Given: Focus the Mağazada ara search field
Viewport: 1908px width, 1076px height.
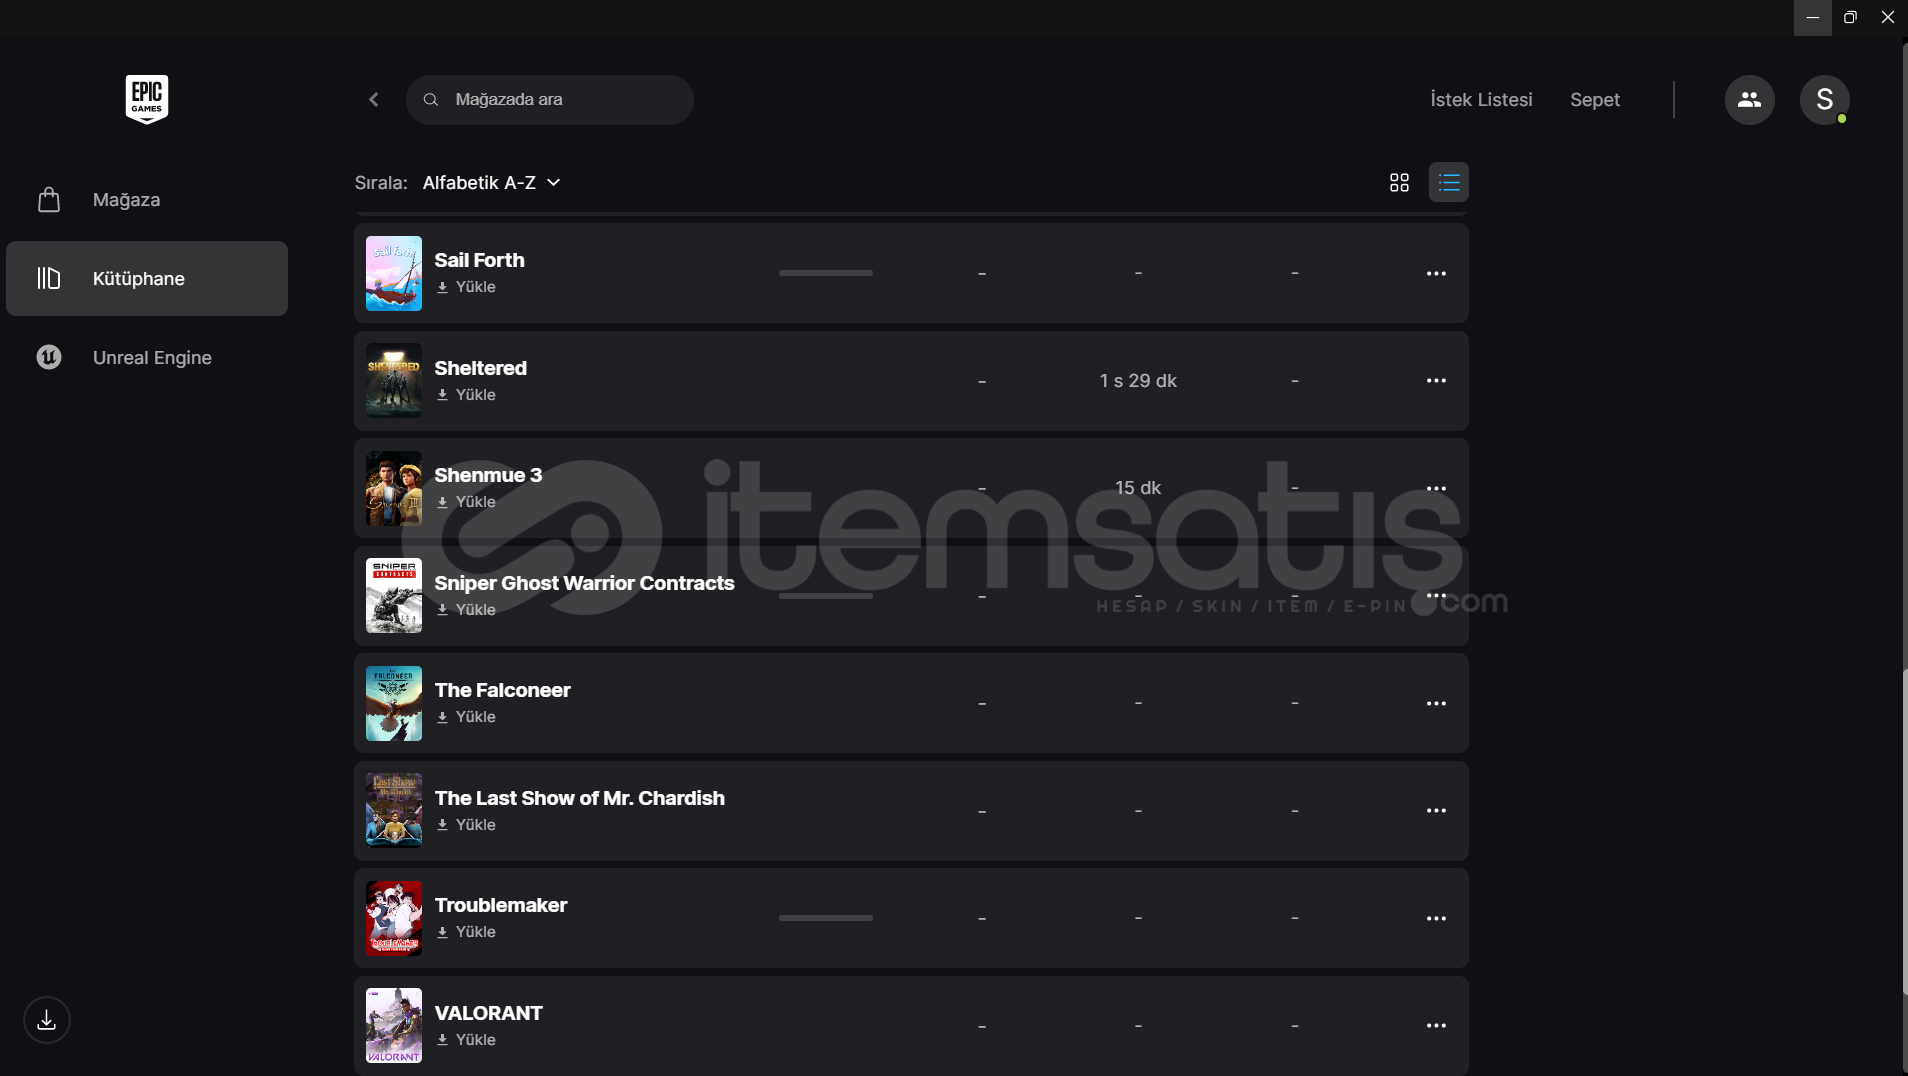Looking at the screenshot, I should click(x=550, y=100).
